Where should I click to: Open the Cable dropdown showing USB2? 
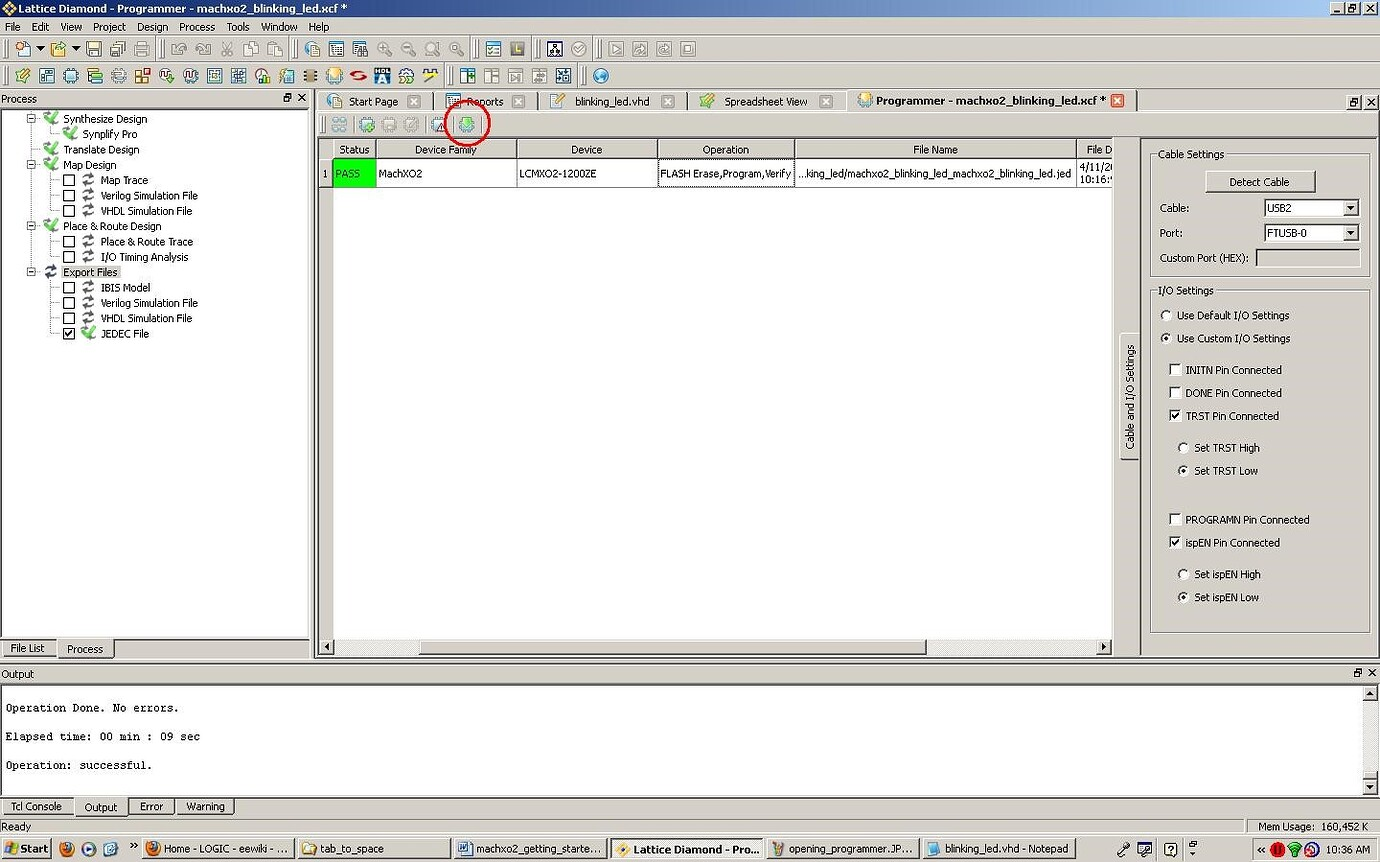1351,208
